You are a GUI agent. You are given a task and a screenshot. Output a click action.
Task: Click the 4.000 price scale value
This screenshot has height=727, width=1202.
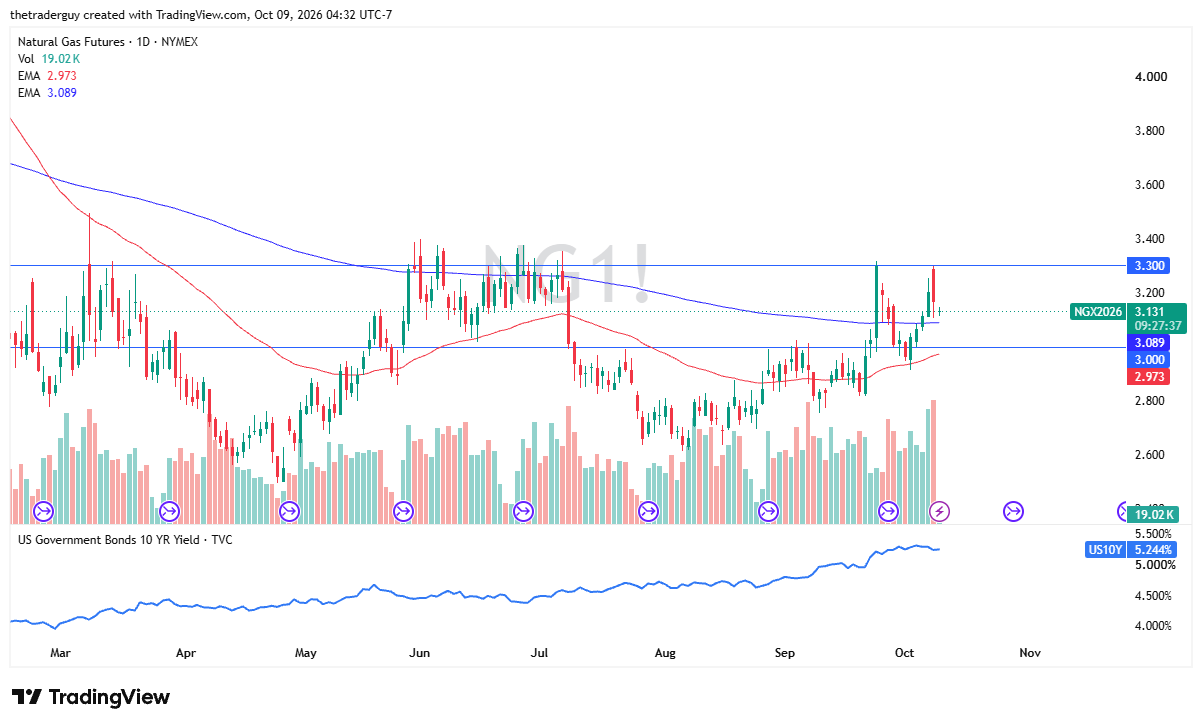[x=1149, y=77]
